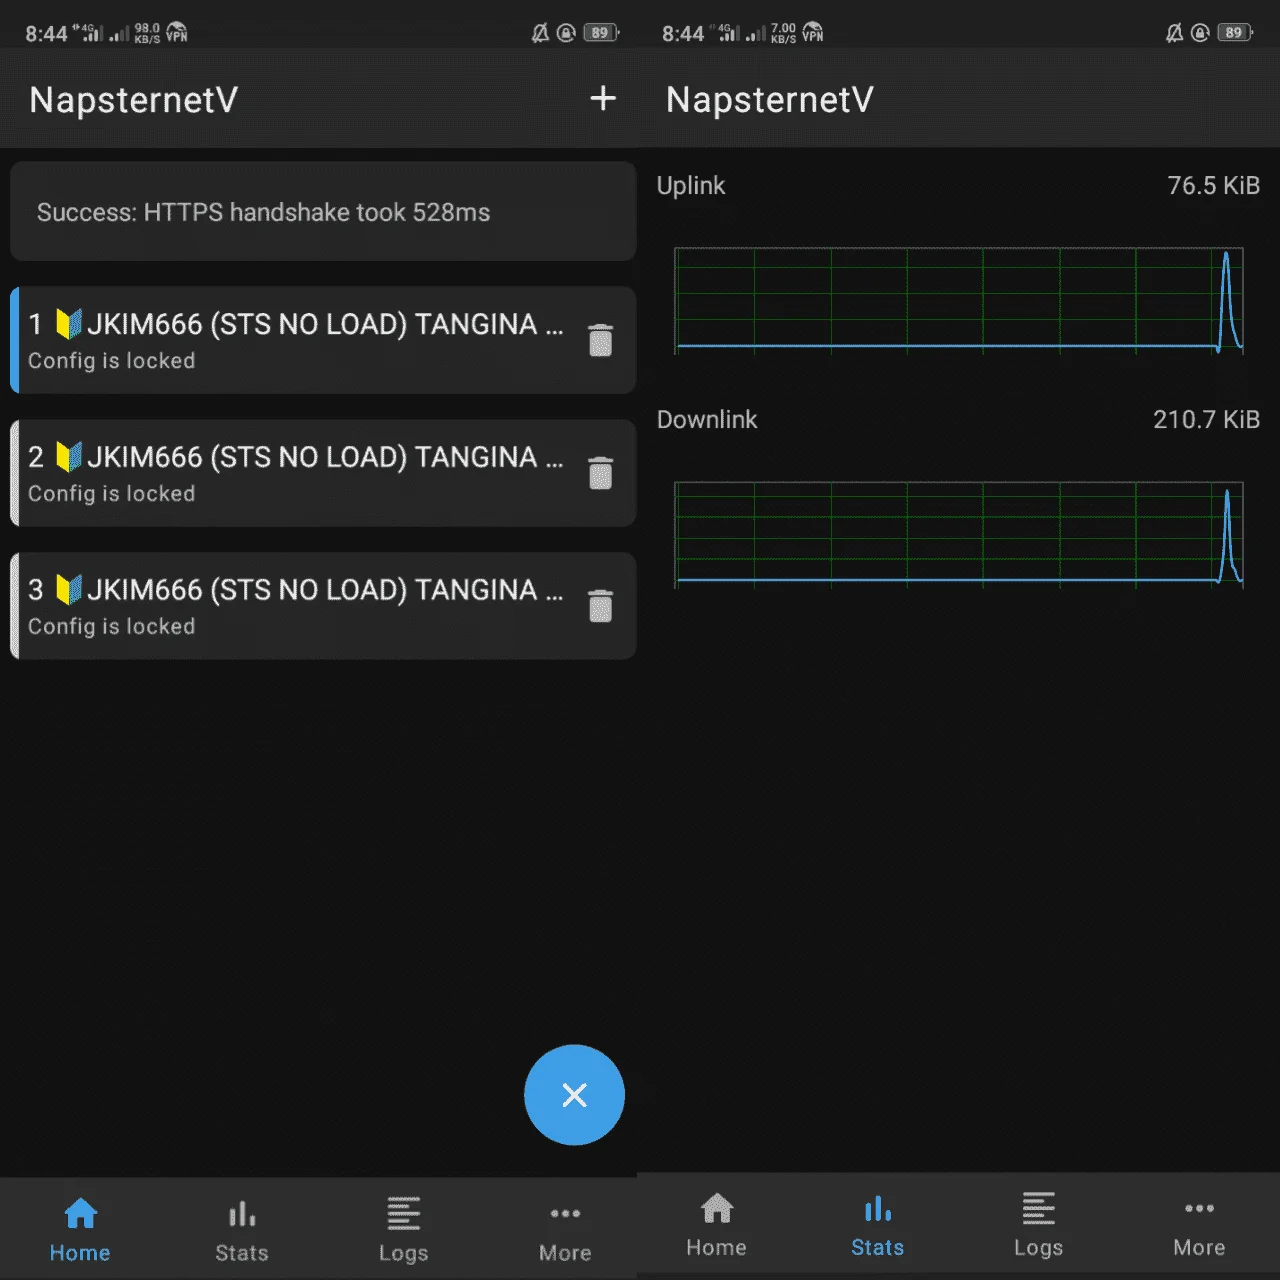The height and width of the screenshot is (1280, 1280).
Task: Tap battery indicator in left status bar
Action: [x=600, y=33]
